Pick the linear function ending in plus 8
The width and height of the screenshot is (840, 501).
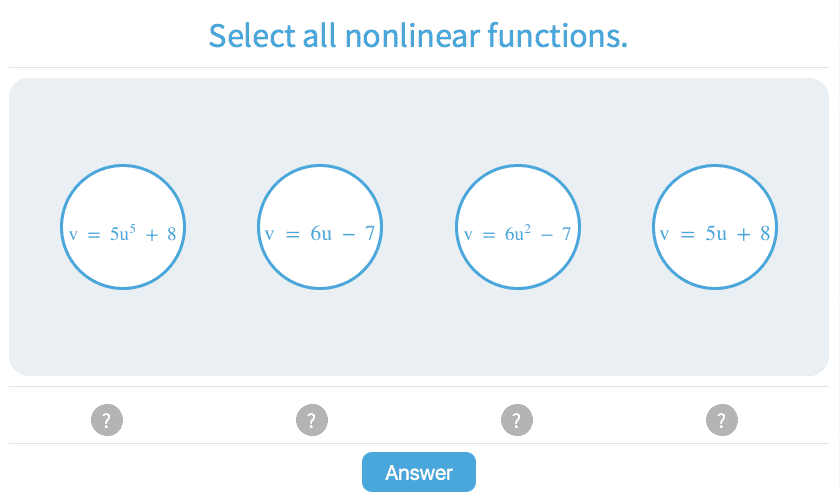pos(714,228)
